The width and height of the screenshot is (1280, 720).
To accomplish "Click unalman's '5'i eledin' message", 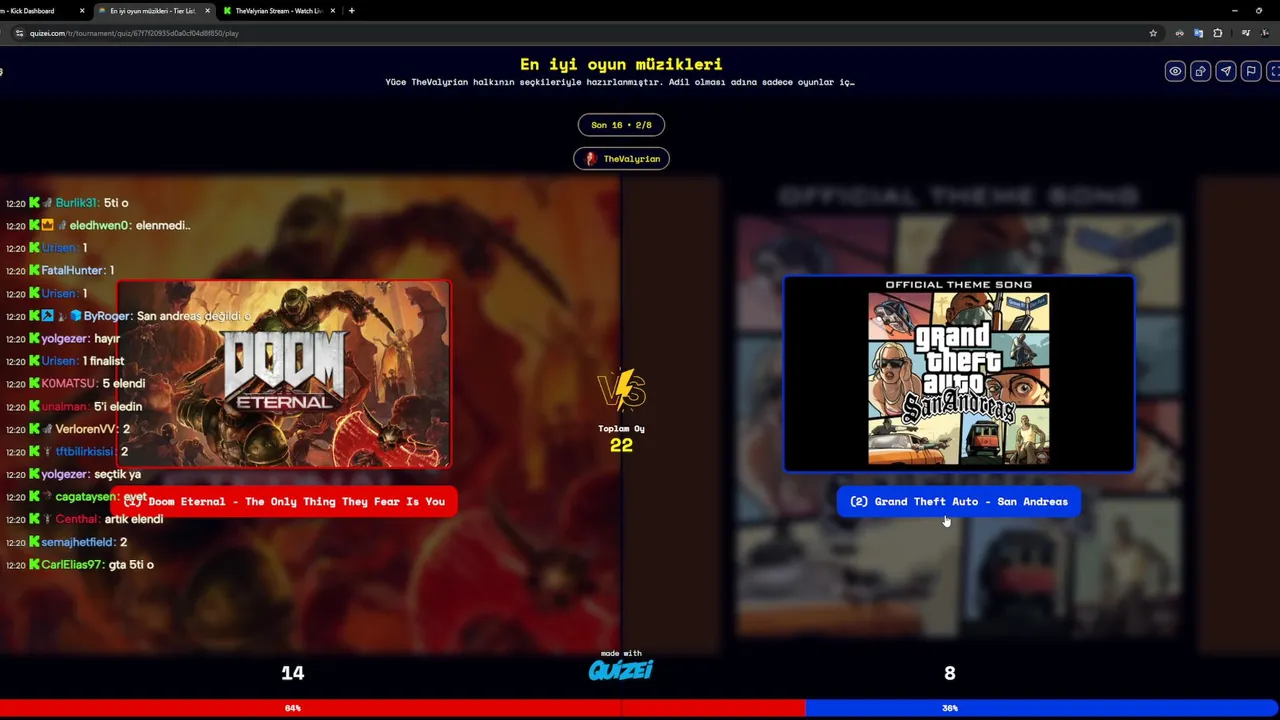I will [74, 406].
